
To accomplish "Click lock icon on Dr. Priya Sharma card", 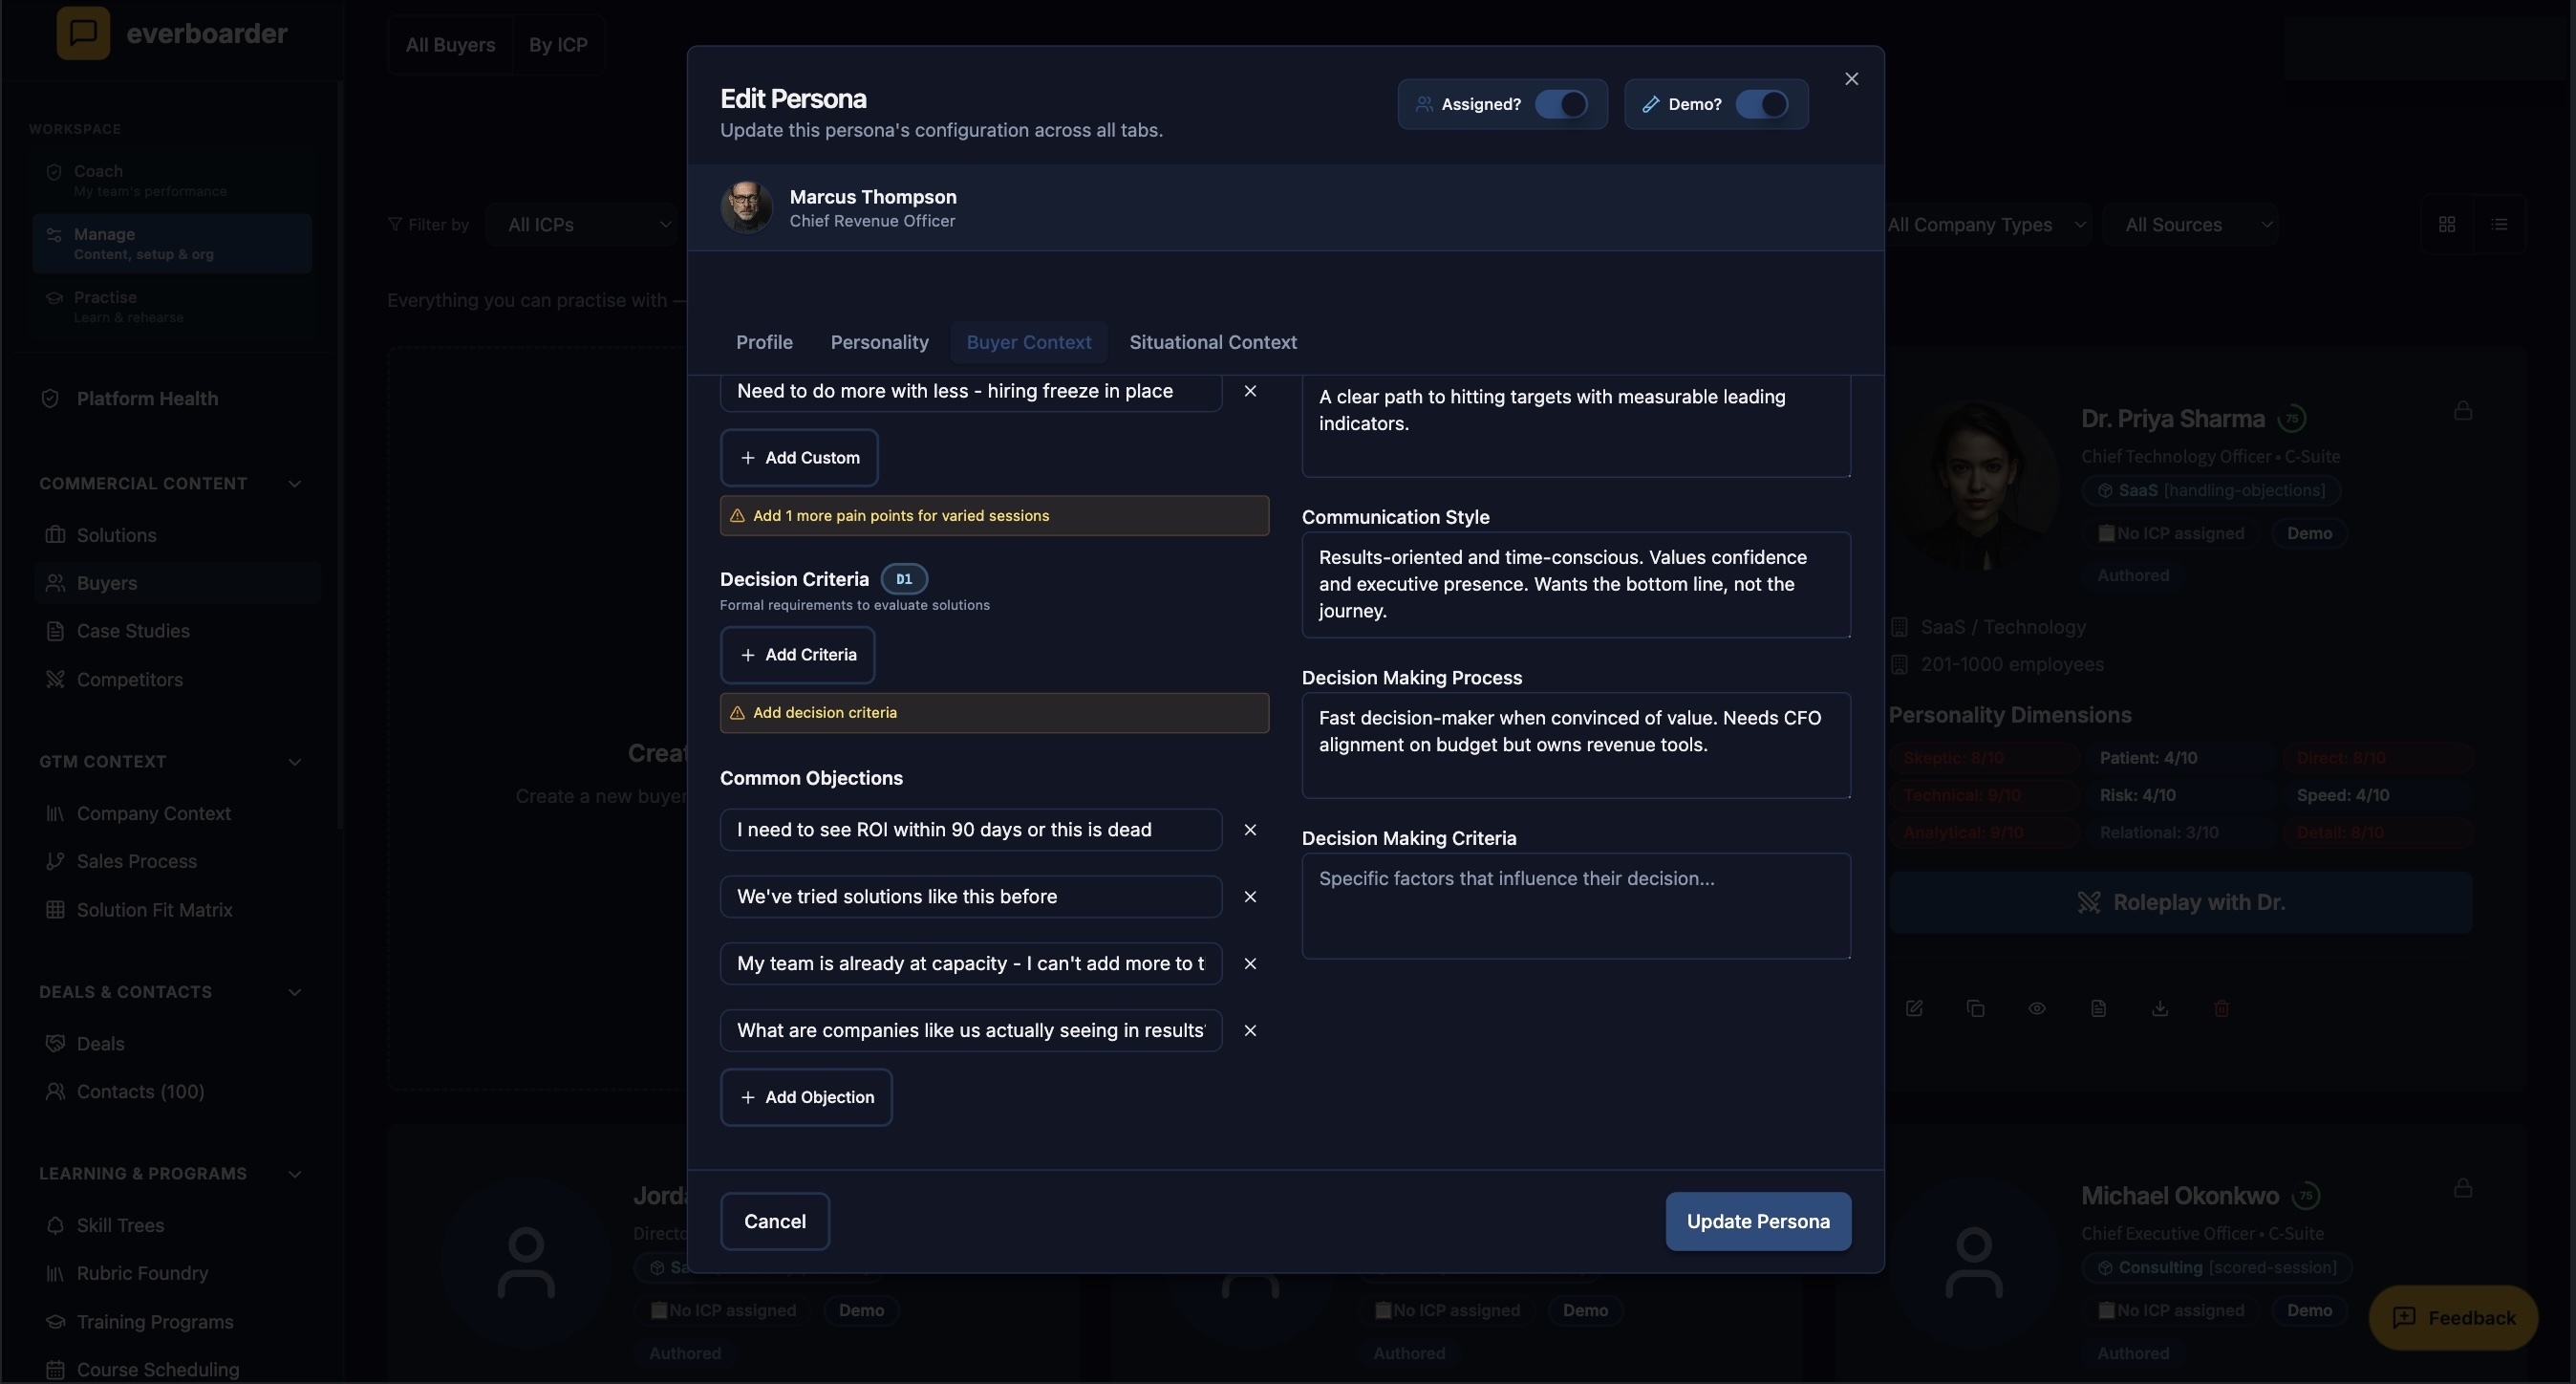I will (2463, 410).
